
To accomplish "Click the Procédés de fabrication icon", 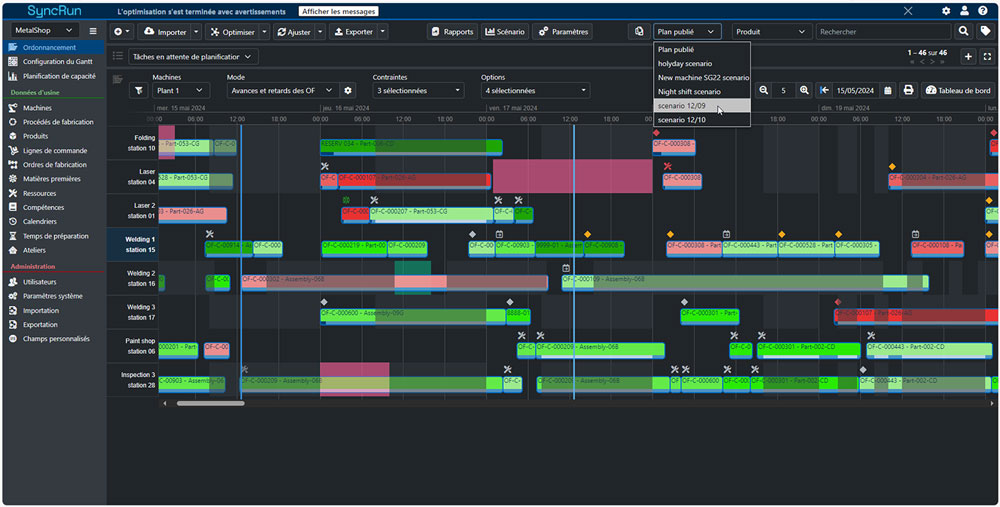I will (13, 122).
